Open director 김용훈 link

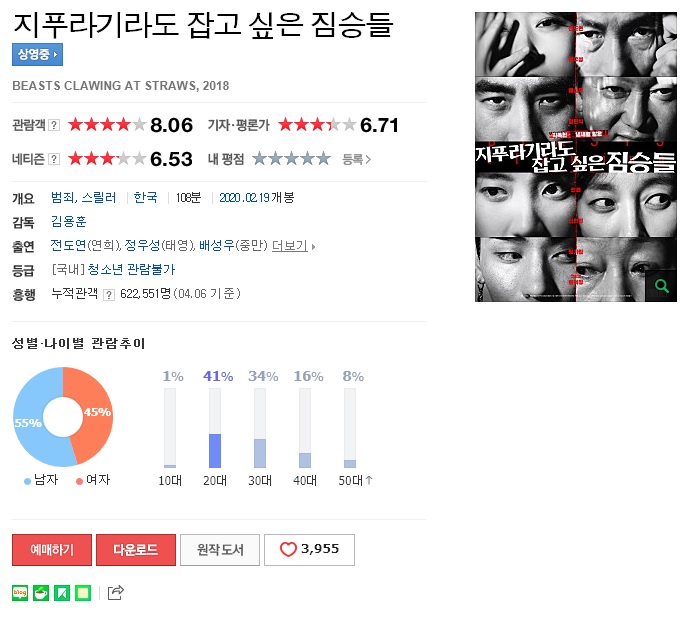[69, 221]
